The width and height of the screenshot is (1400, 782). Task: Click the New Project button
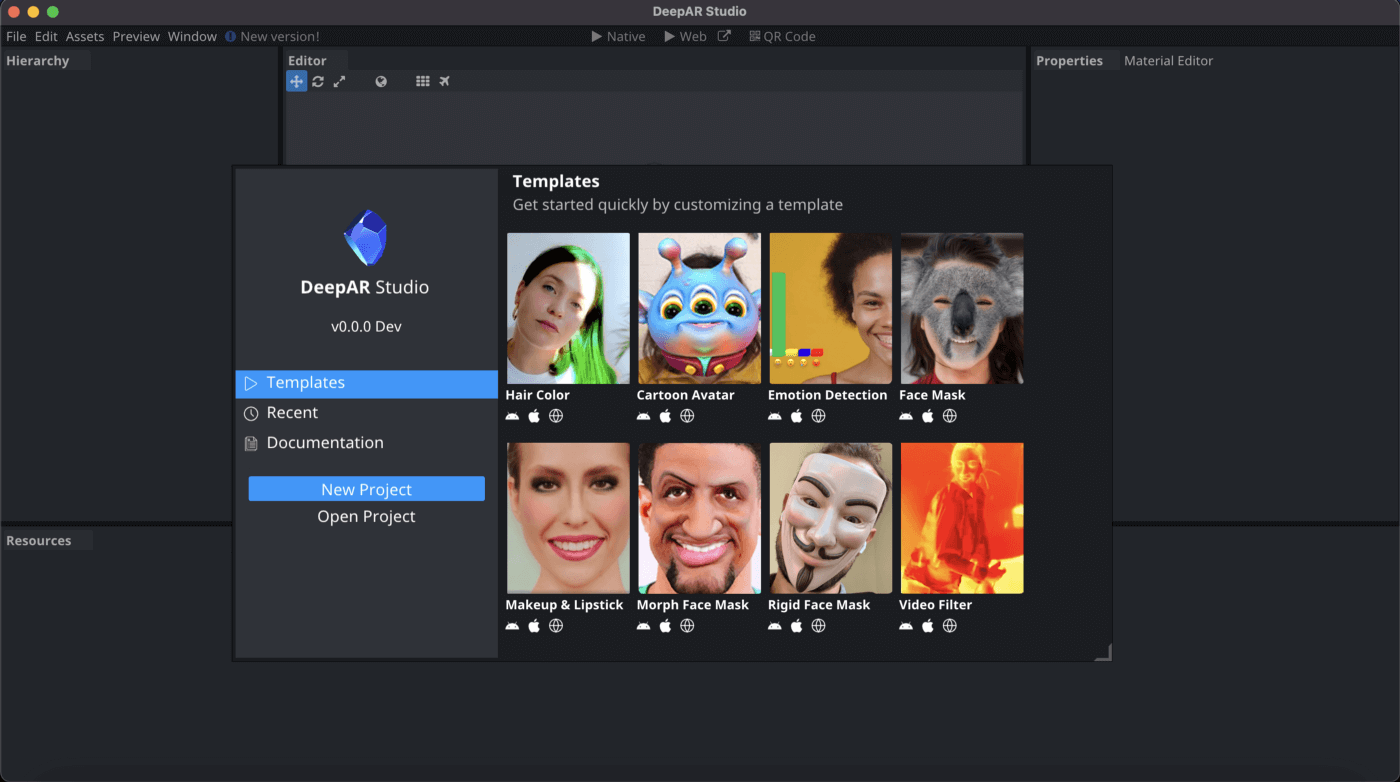(366, 489)
